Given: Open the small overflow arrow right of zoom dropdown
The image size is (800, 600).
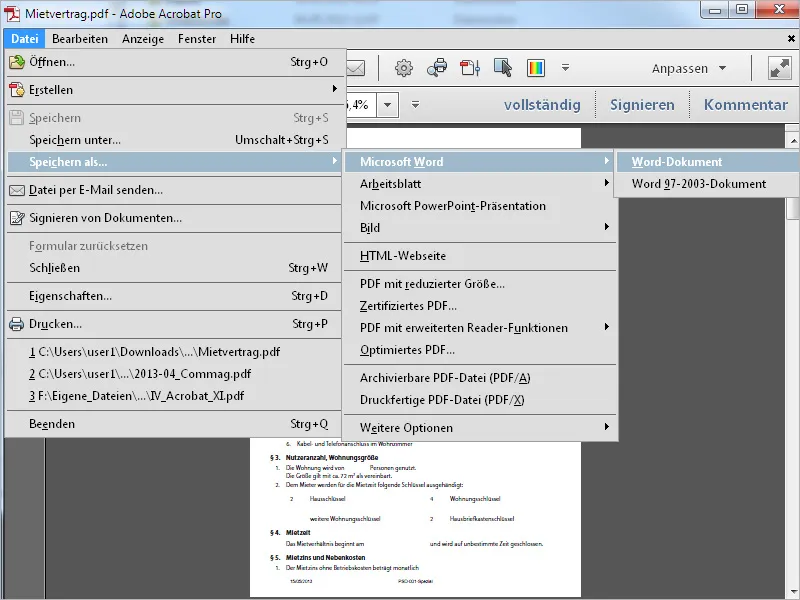Looking at the screenshot, I should [x=415, y=105].
